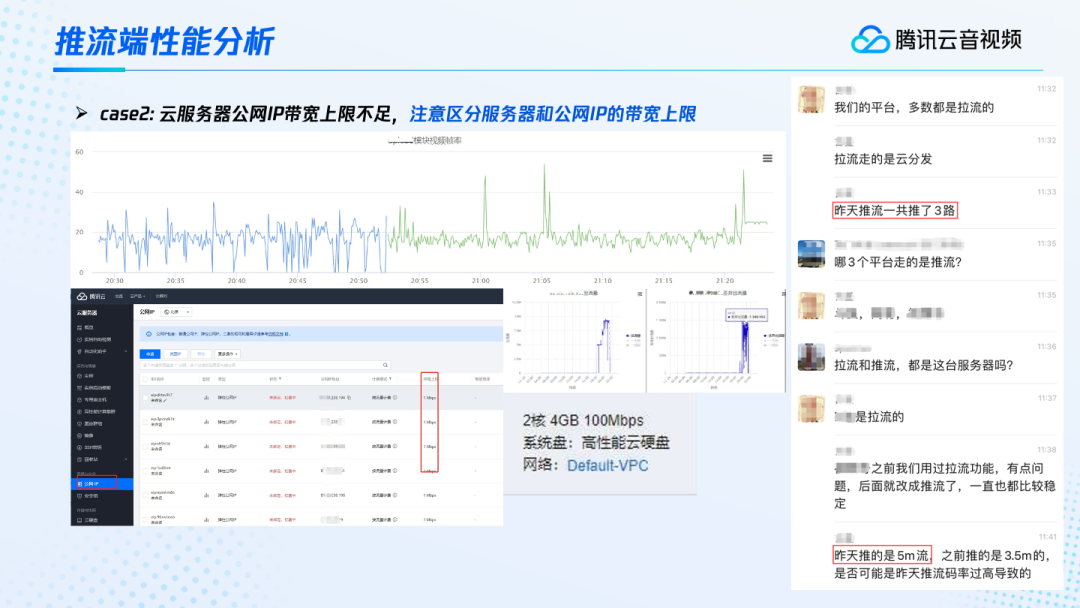Viewport: 1080px width, 608px height.
Task: Open the Default-VPC network link
Action: [609, 465]
